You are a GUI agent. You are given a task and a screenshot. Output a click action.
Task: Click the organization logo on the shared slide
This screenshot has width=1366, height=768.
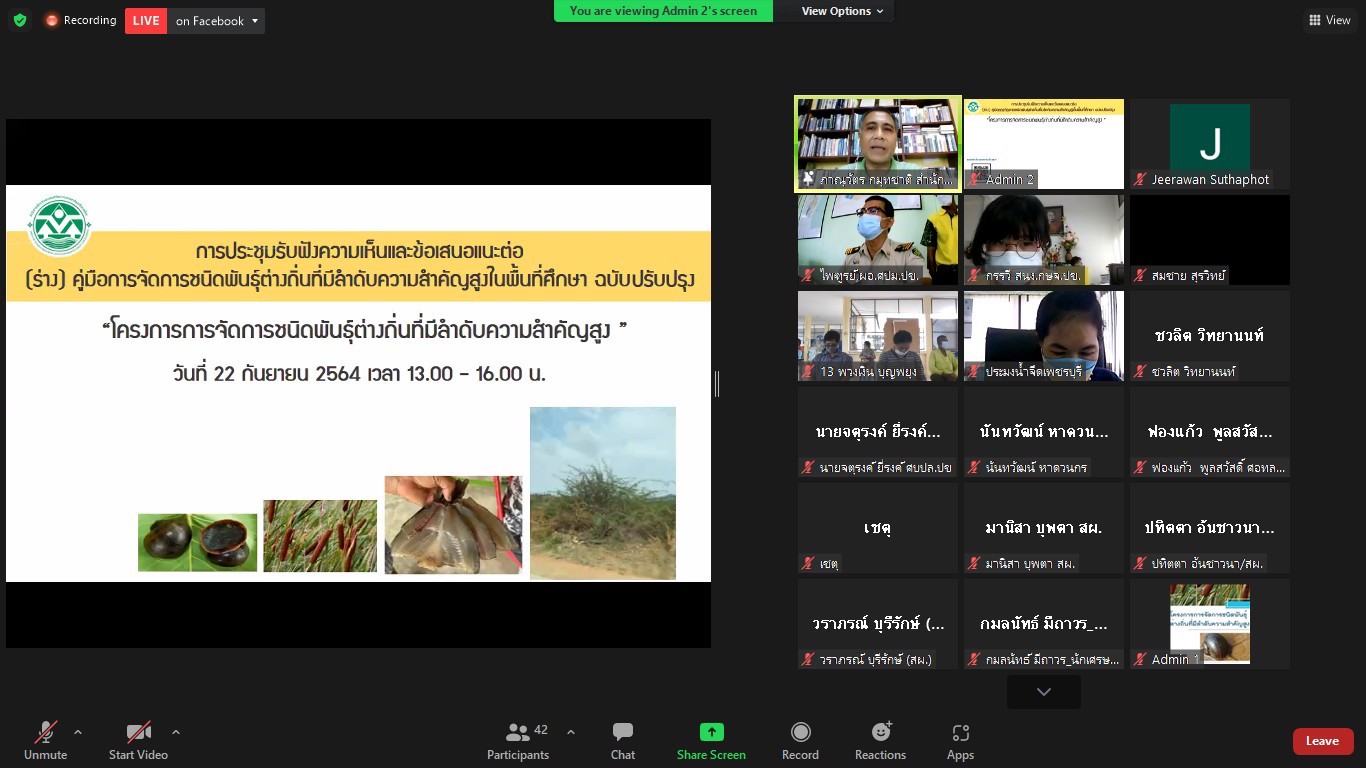59,226
